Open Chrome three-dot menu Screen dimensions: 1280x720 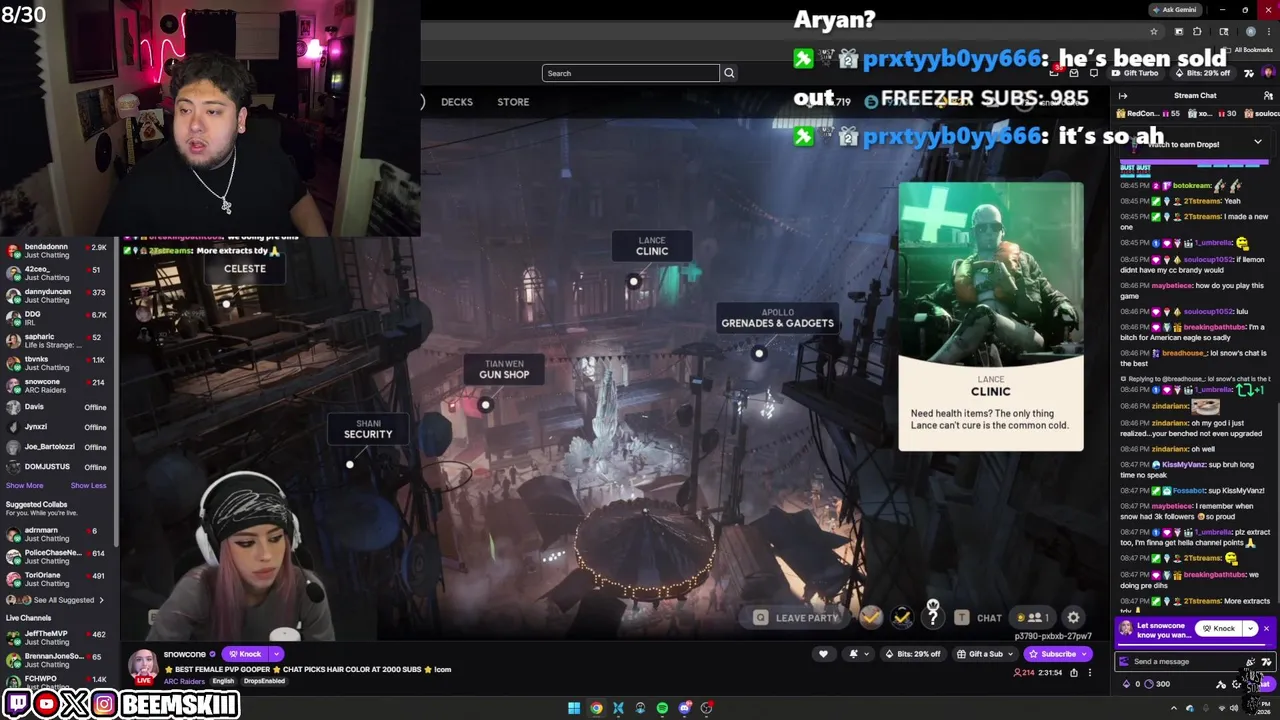tap(1269, 32)
